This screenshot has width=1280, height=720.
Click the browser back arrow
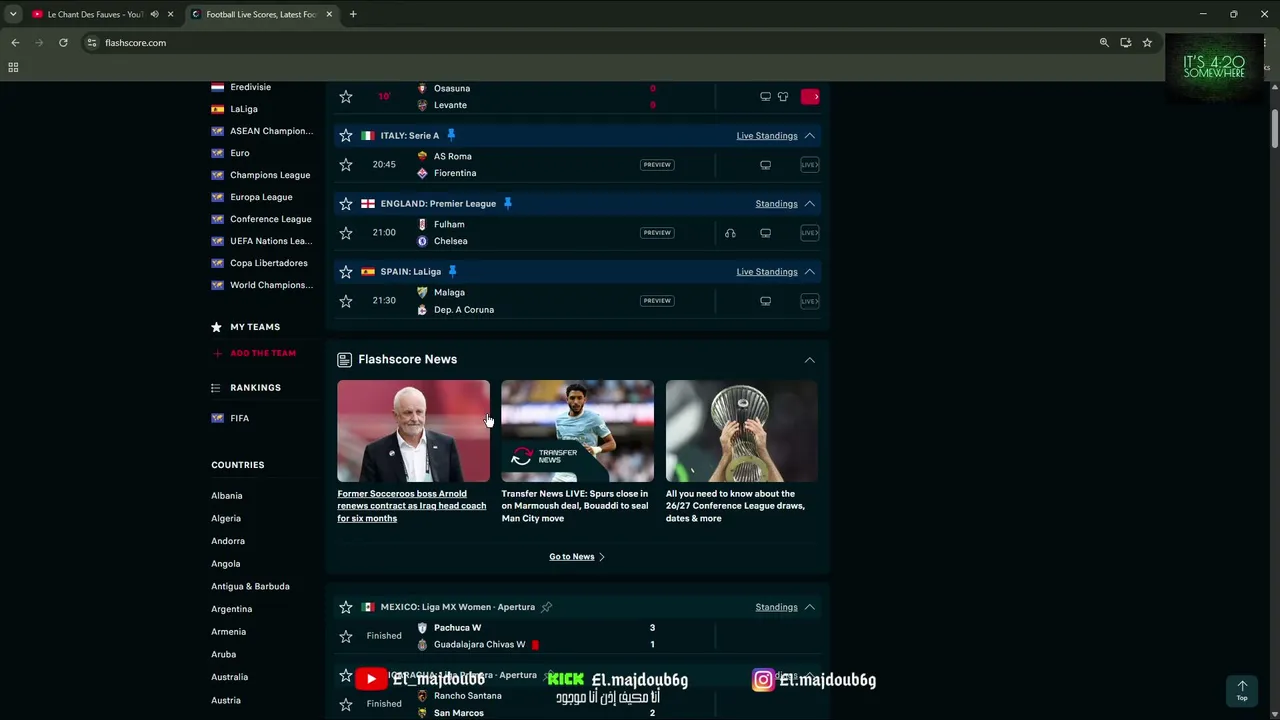(x=15, y=43)
